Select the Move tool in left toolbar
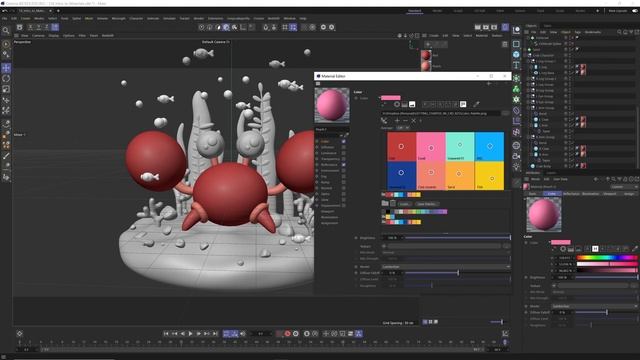 coord(6,68)
